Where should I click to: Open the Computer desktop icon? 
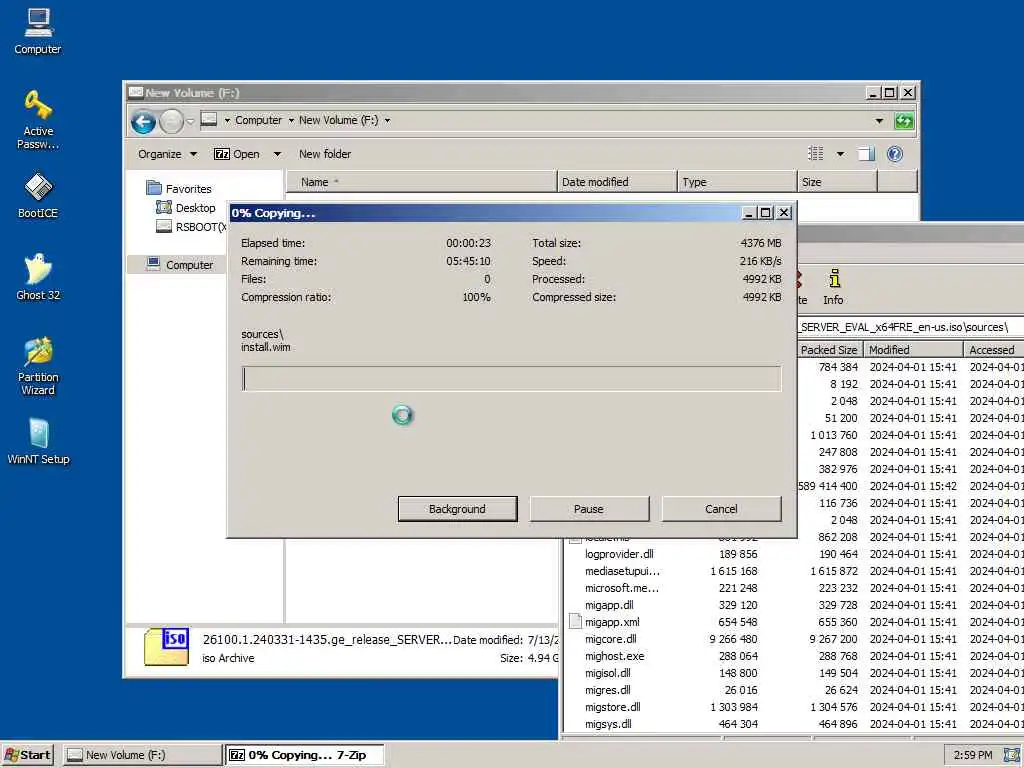coord(38,31)
